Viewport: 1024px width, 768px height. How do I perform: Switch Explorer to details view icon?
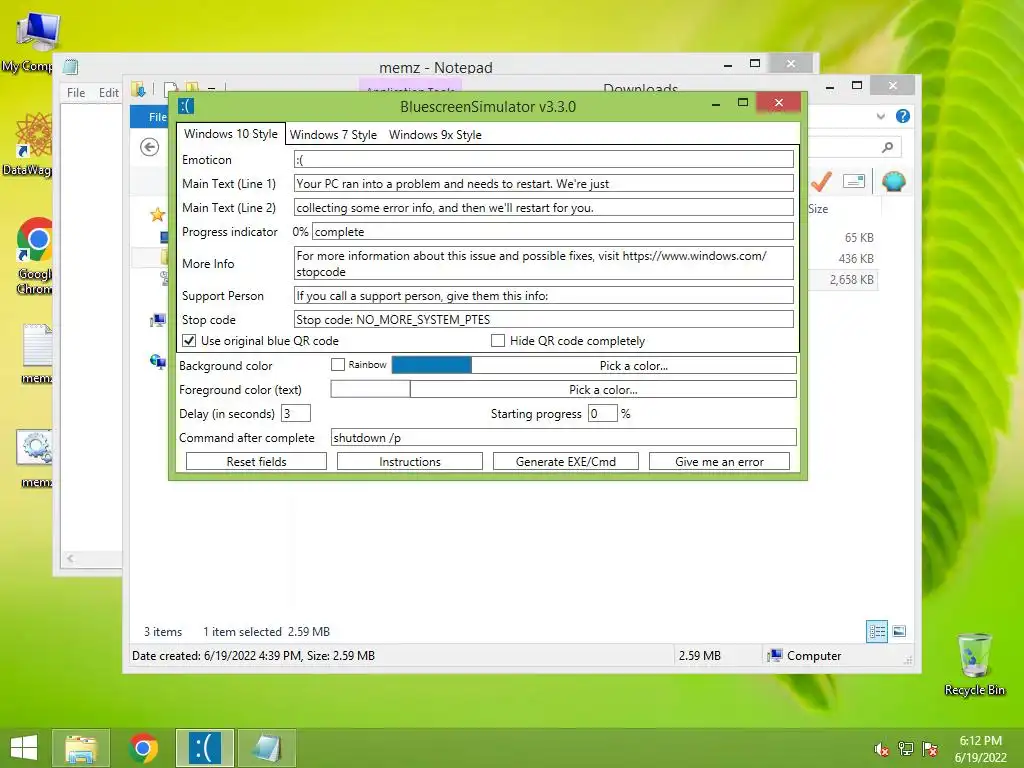(877, 631)
